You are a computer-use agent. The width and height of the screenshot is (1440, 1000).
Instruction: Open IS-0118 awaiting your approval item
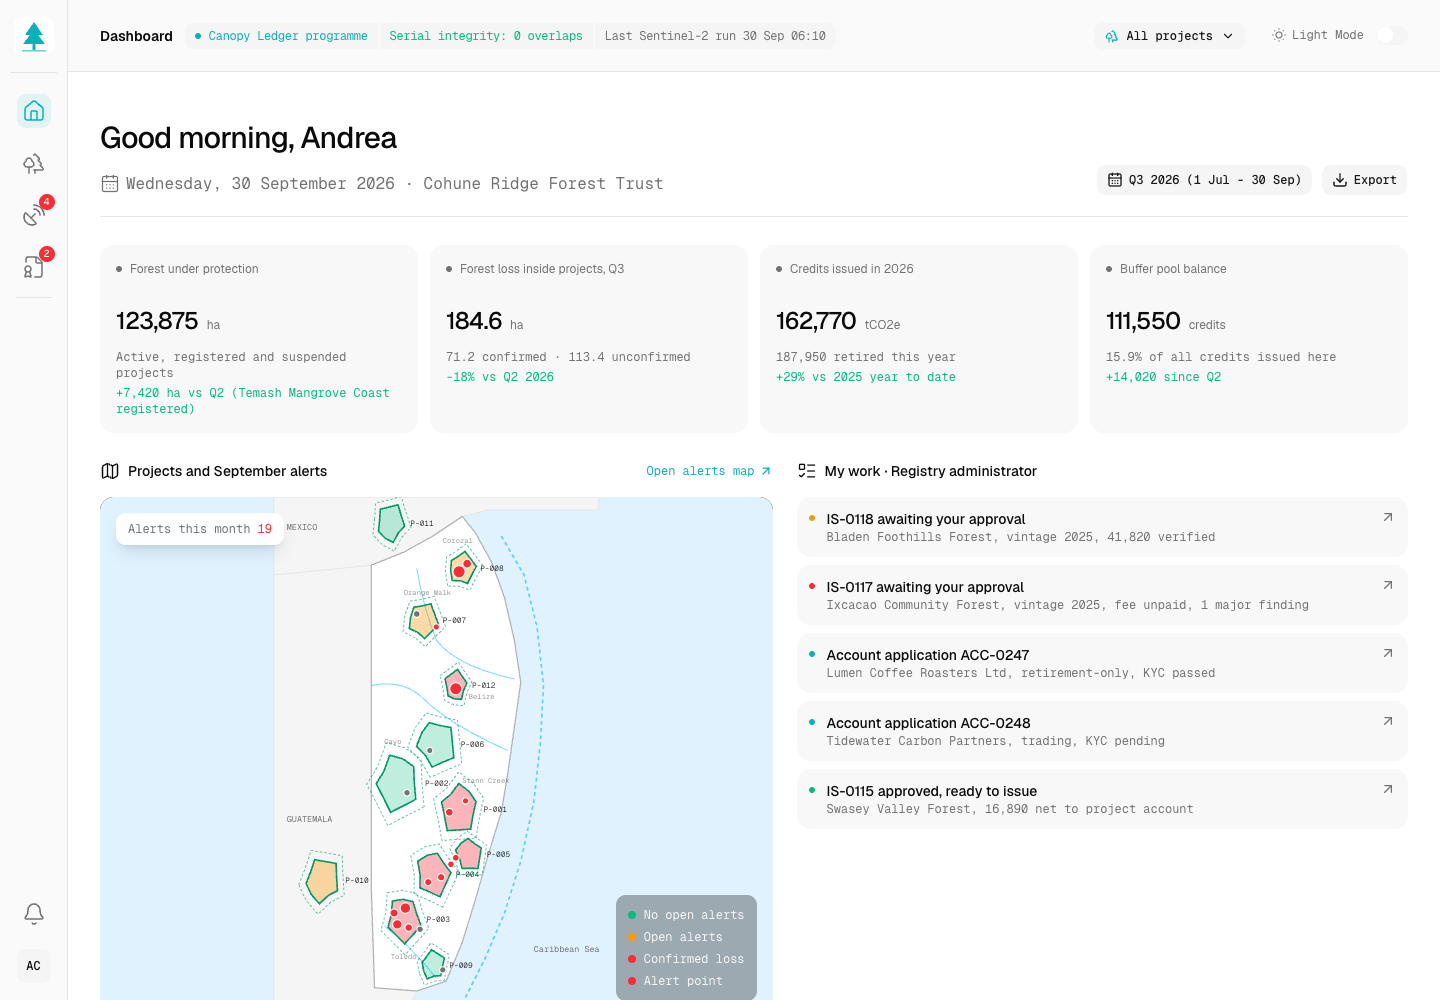(1102, 527)
